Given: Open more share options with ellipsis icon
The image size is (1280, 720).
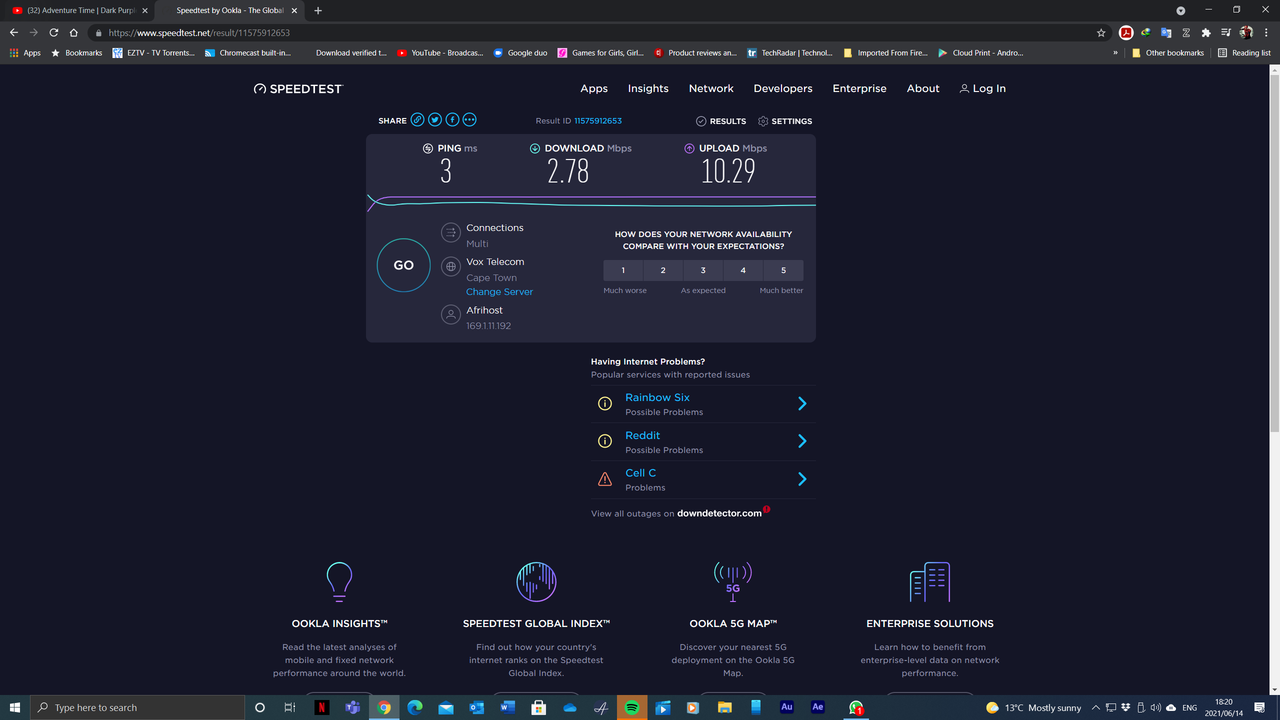Looking at the screenshot, I should point(469,120).
